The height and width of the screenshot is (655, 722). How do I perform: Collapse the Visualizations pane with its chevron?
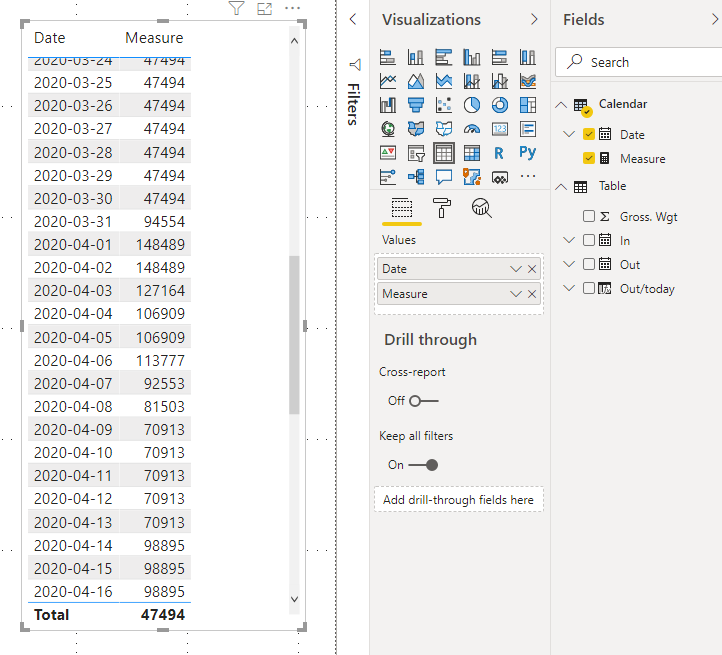pos(534,19)
